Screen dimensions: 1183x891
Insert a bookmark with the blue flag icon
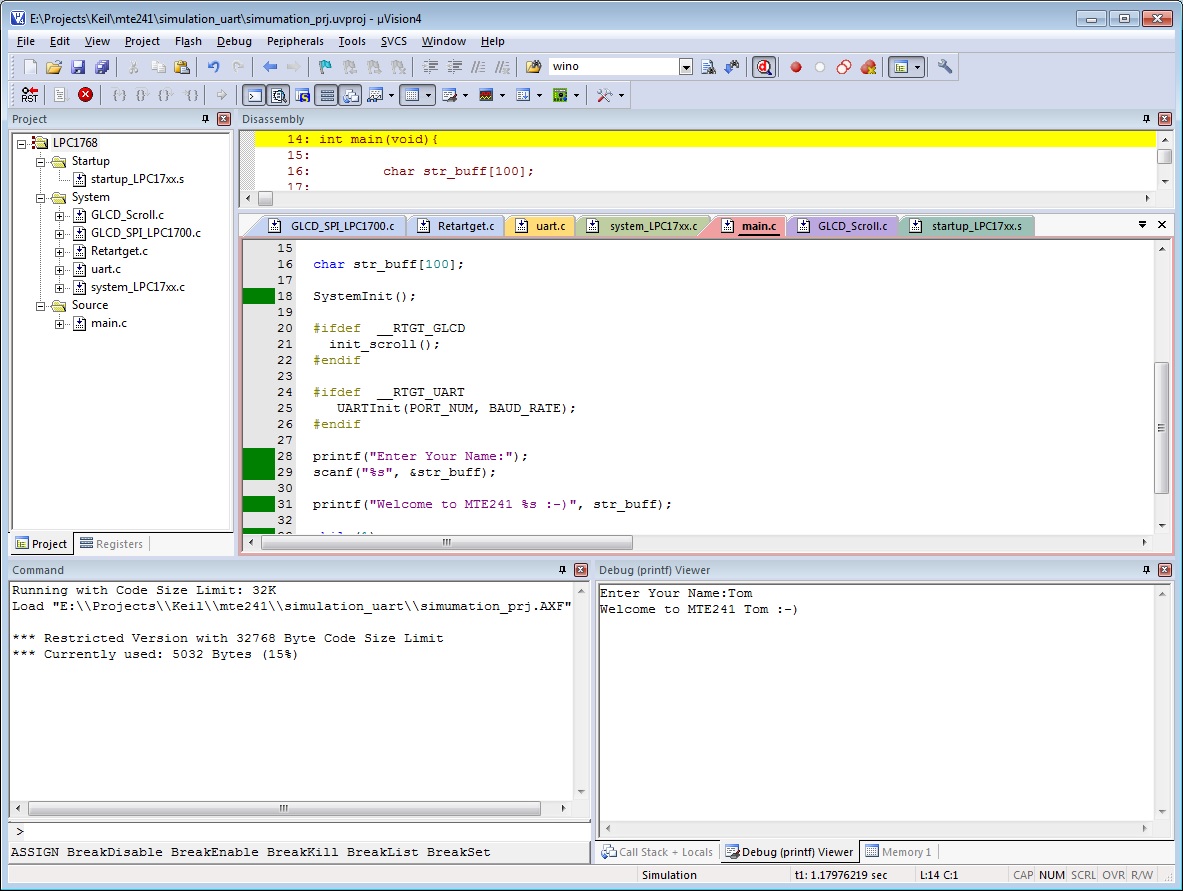(x=323, y=66)
